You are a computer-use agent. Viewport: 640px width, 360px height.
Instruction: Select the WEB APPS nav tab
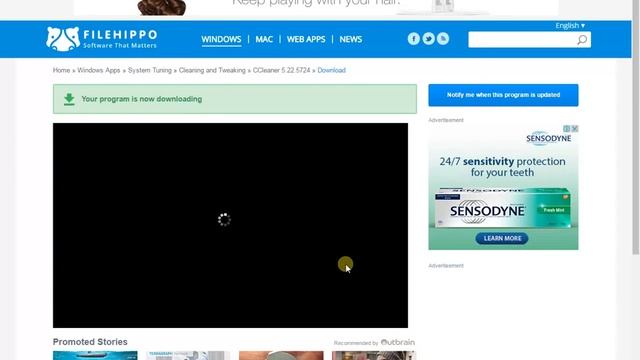point(306,40)
